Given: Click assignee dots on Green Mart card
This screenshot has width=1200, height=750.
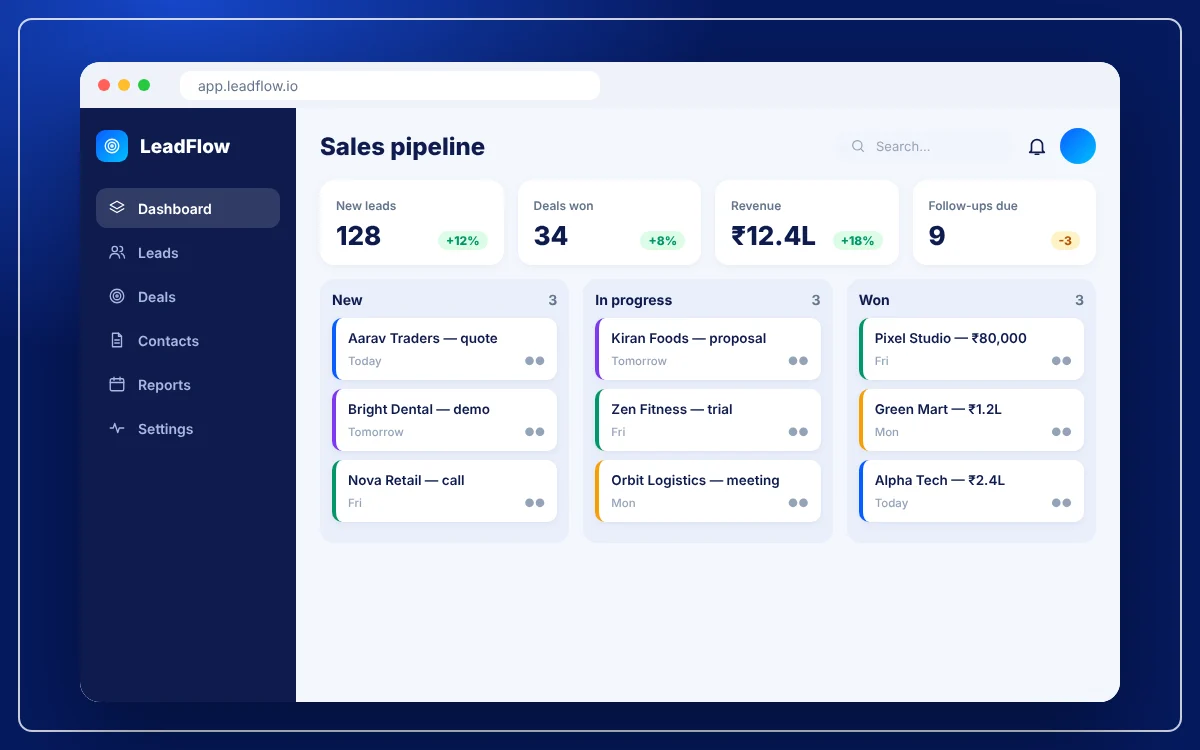Looking at the screenshot, I should click(1062, 432).
